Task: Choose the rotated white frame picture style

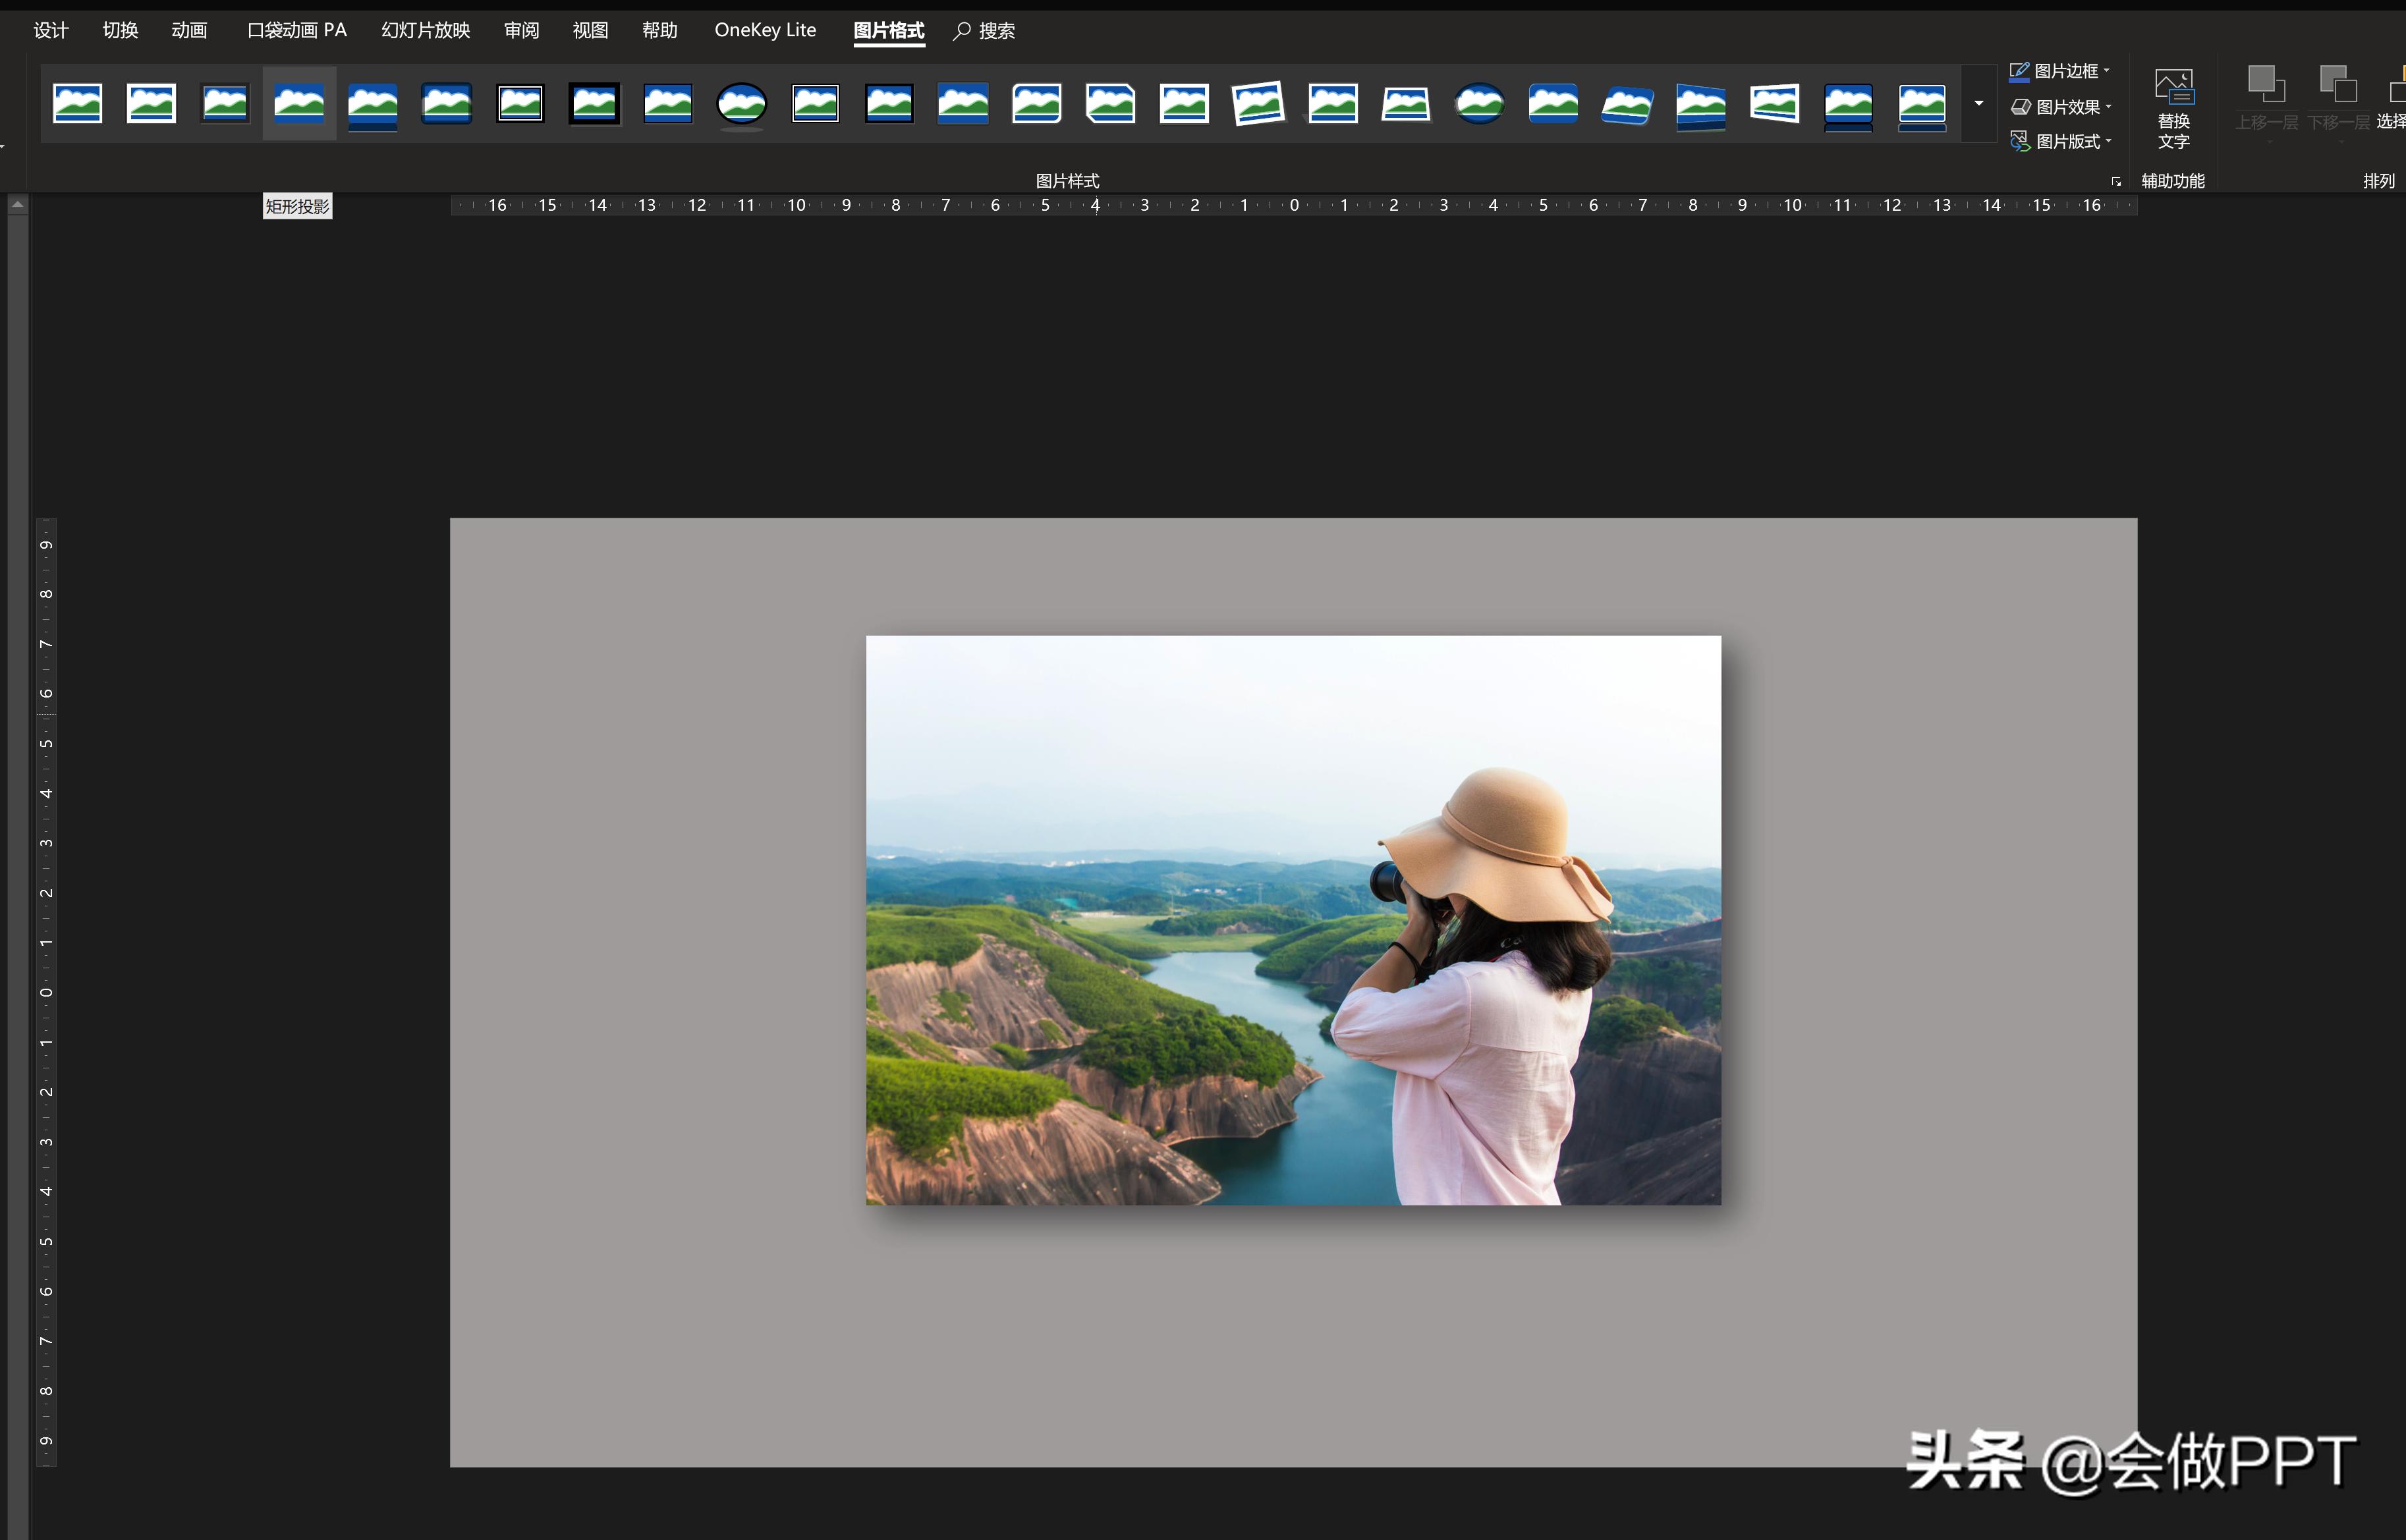Action: coord(1258,104)
